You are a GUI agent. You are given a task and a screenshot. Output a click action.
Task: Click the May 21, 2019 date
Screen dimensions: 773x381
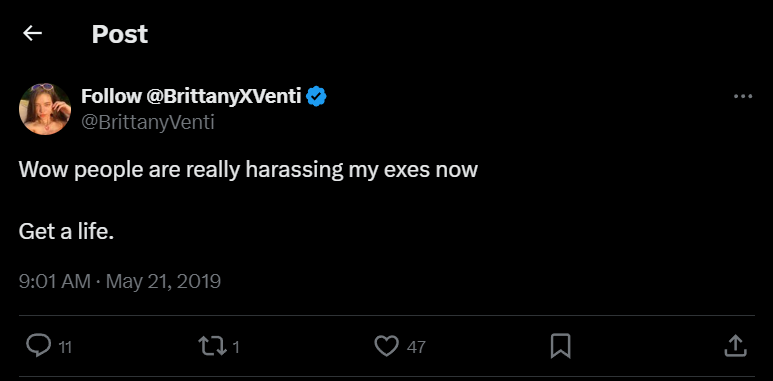[163, 281]
